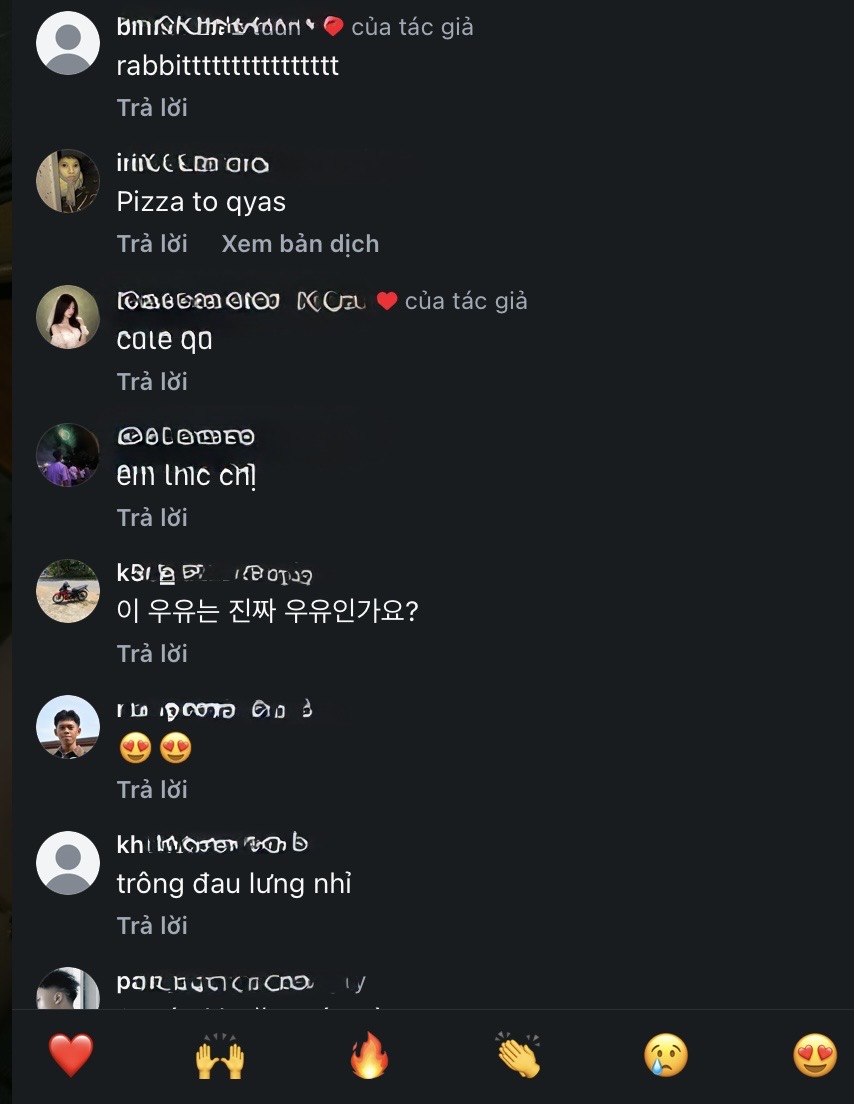
Task: Reply to the heart-eyes emoji comment
Action: click(x=152, y=789)
